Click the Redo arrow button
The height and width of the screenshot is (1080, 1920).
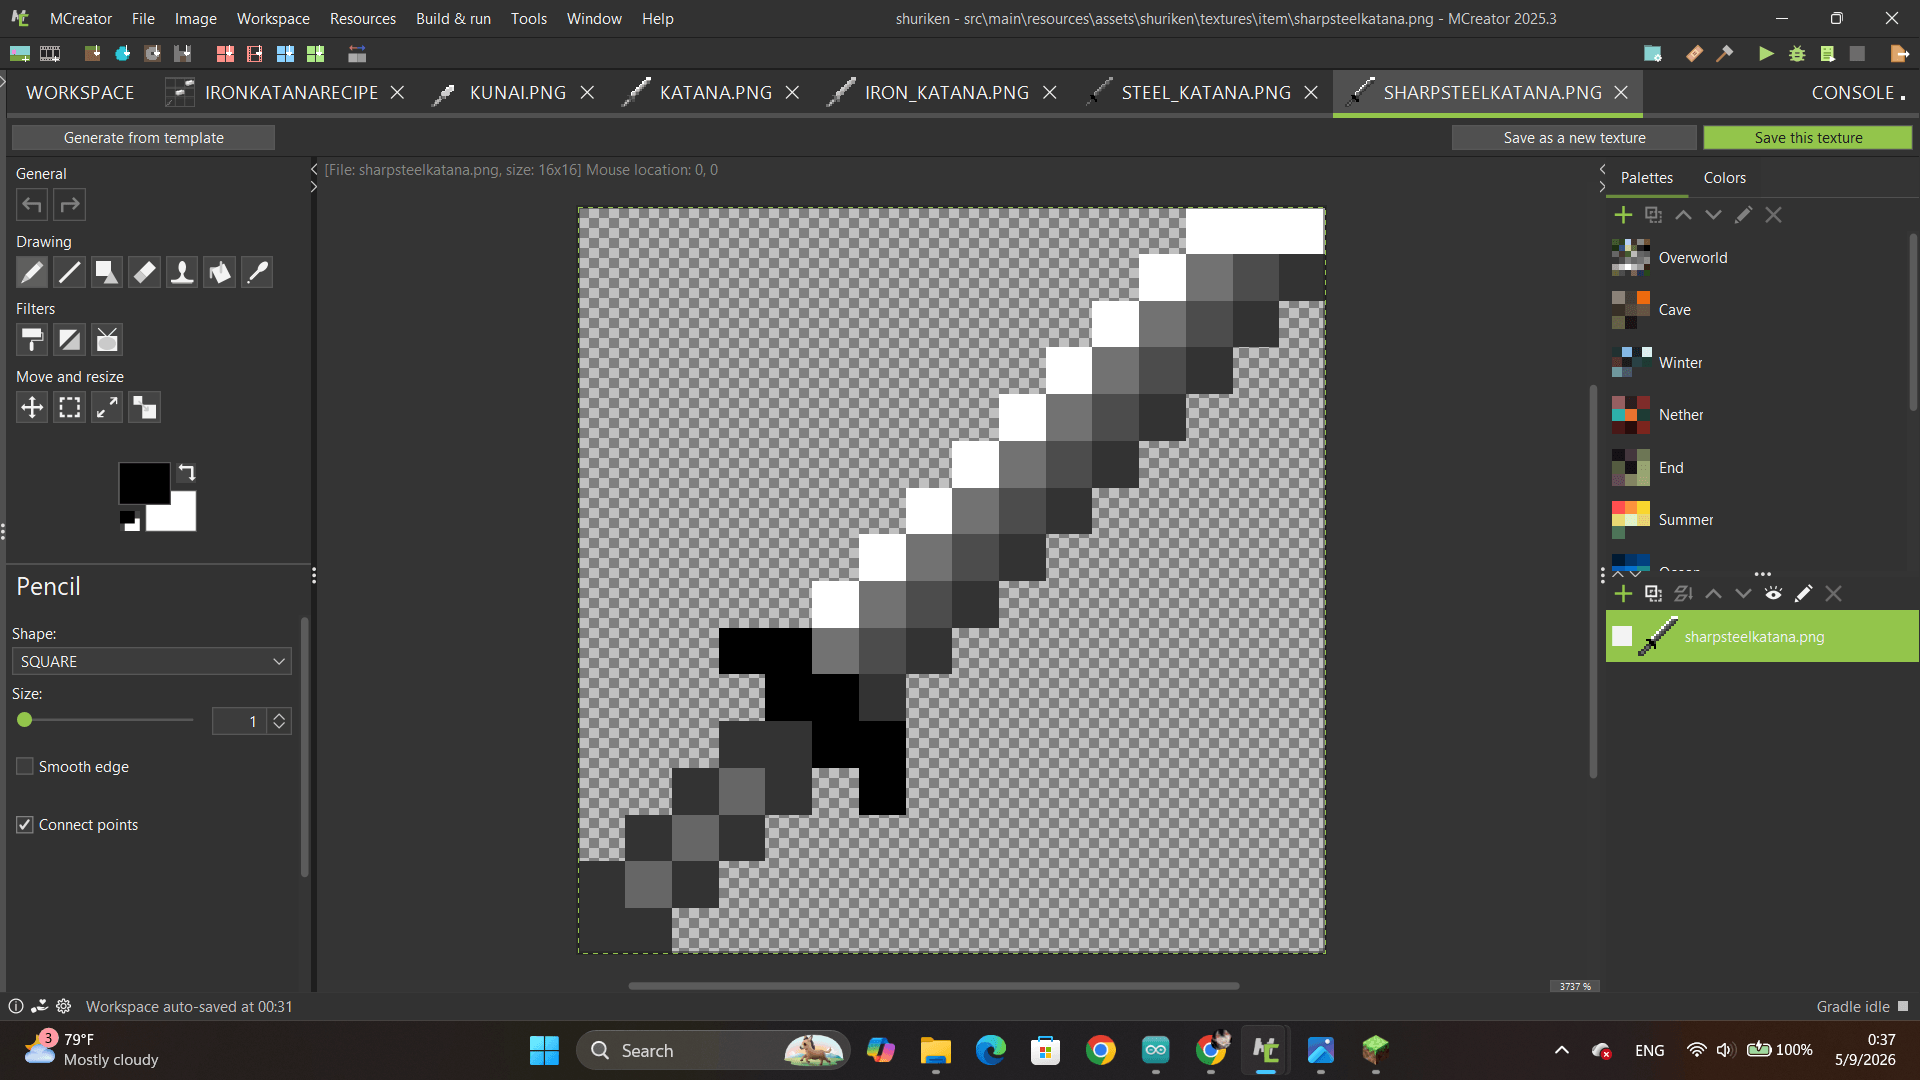point(69,205)
